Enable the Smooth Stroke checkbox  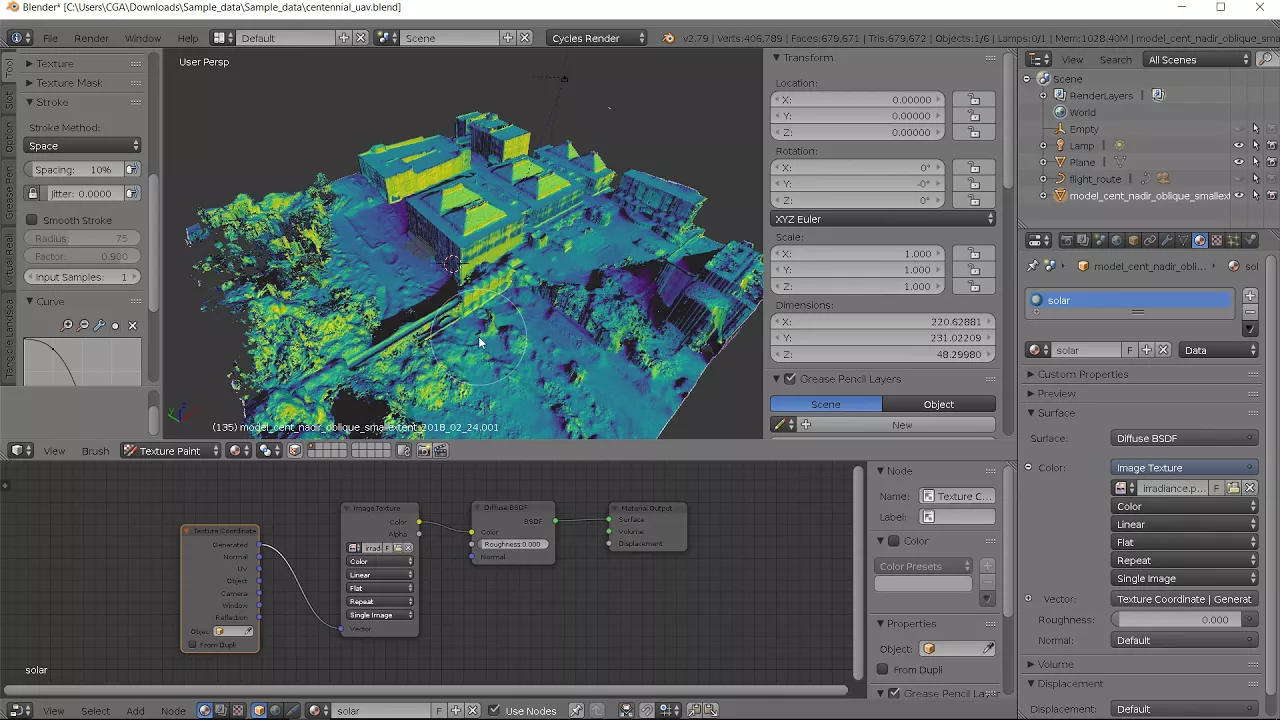[32, 220]
